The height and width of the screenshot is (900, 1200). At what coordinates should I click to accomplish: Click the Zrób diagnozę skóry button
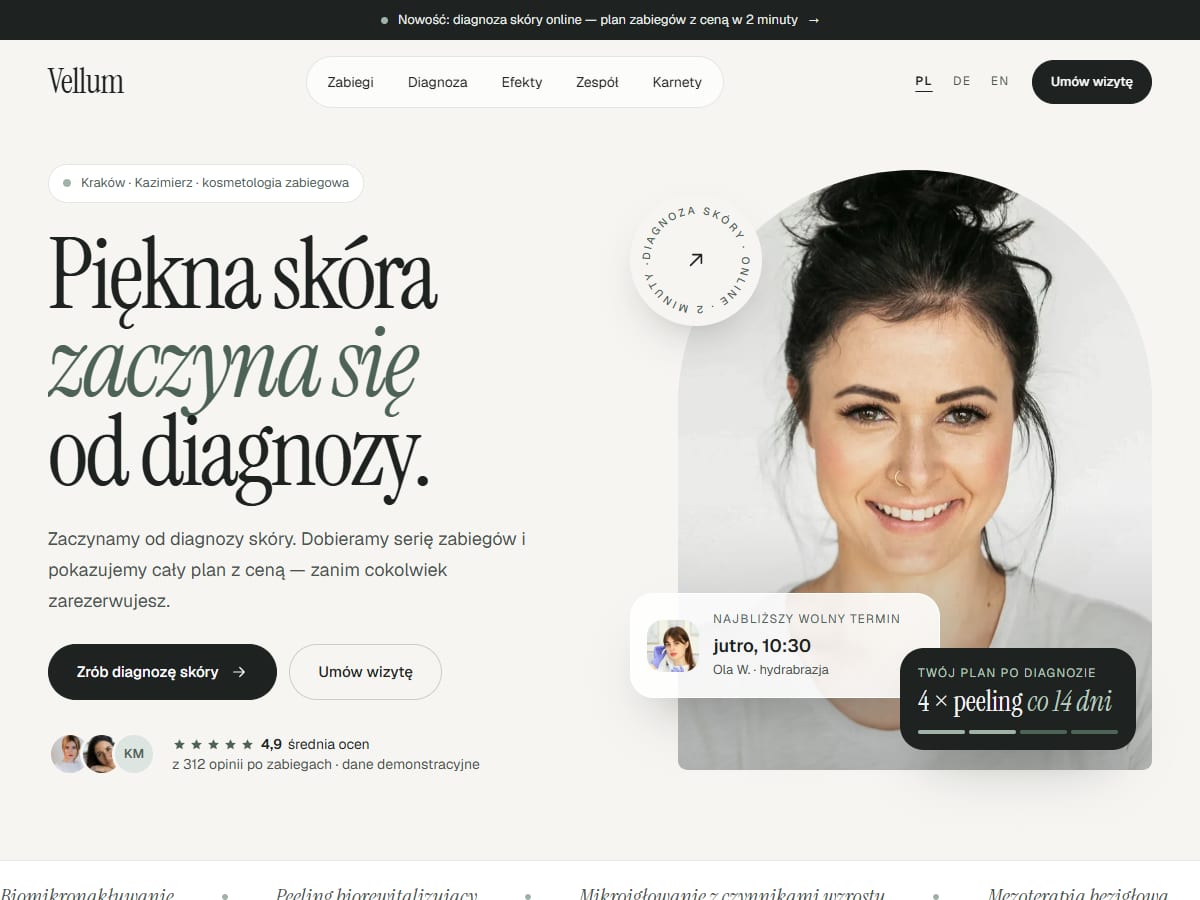point(162,672)
